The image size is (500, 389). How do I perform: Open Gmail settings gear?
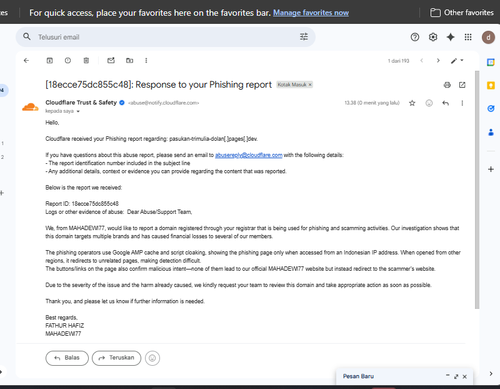pyautogui.click(x=433, y=37)
